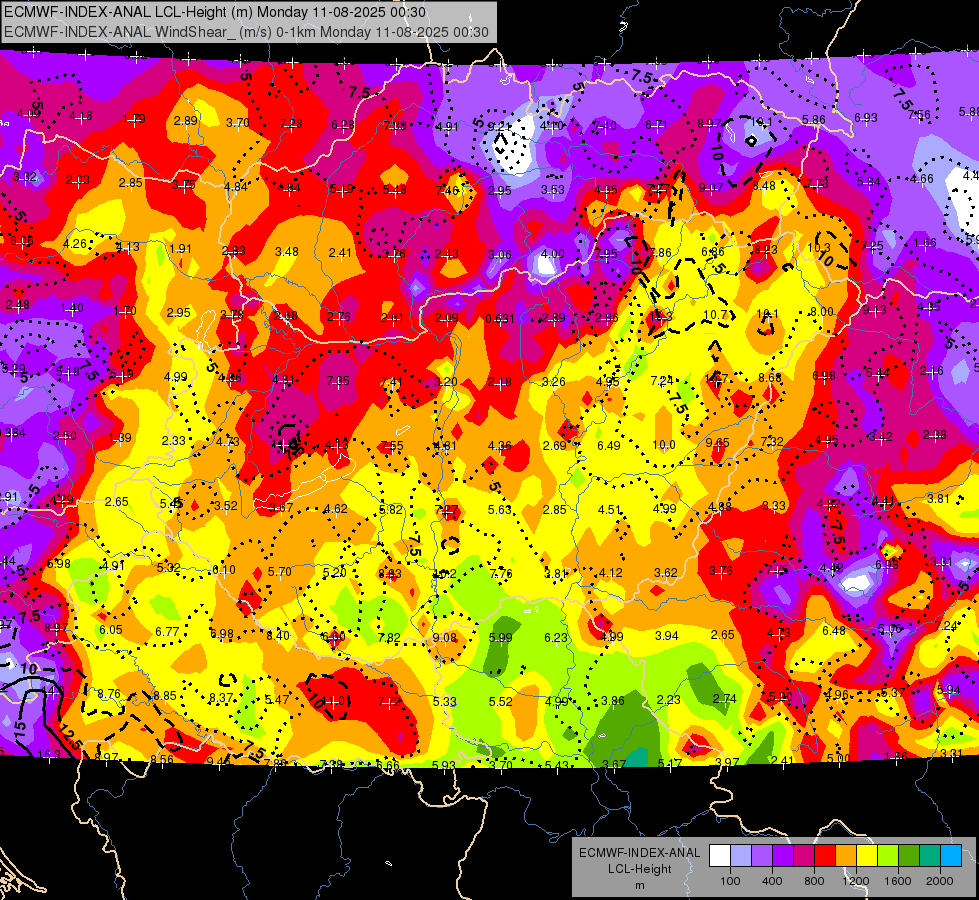Viewport: 979px width, 900px height.
Task: Click the grid value 3.94
Action: (x=667, y=635)
